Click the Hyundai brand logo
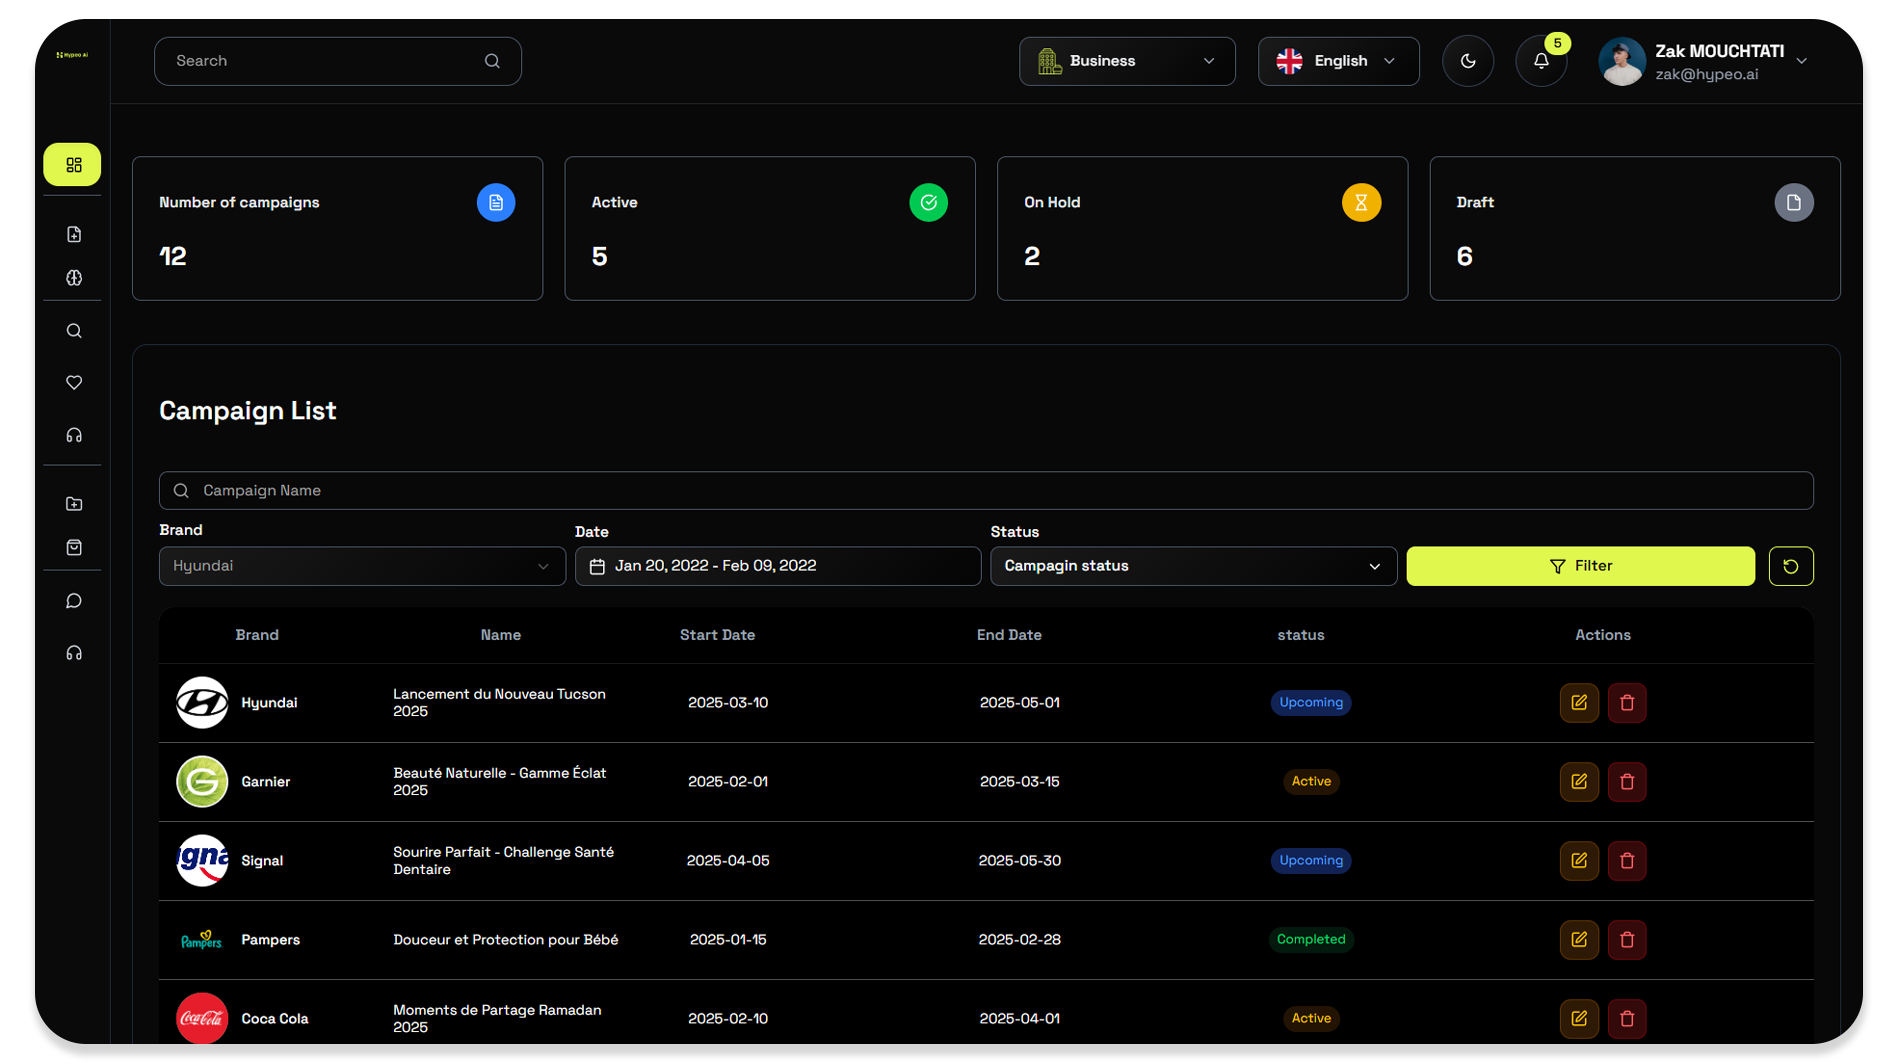Image resolution: width=1897 pixels, height=1064 pixels. [202, 703]
